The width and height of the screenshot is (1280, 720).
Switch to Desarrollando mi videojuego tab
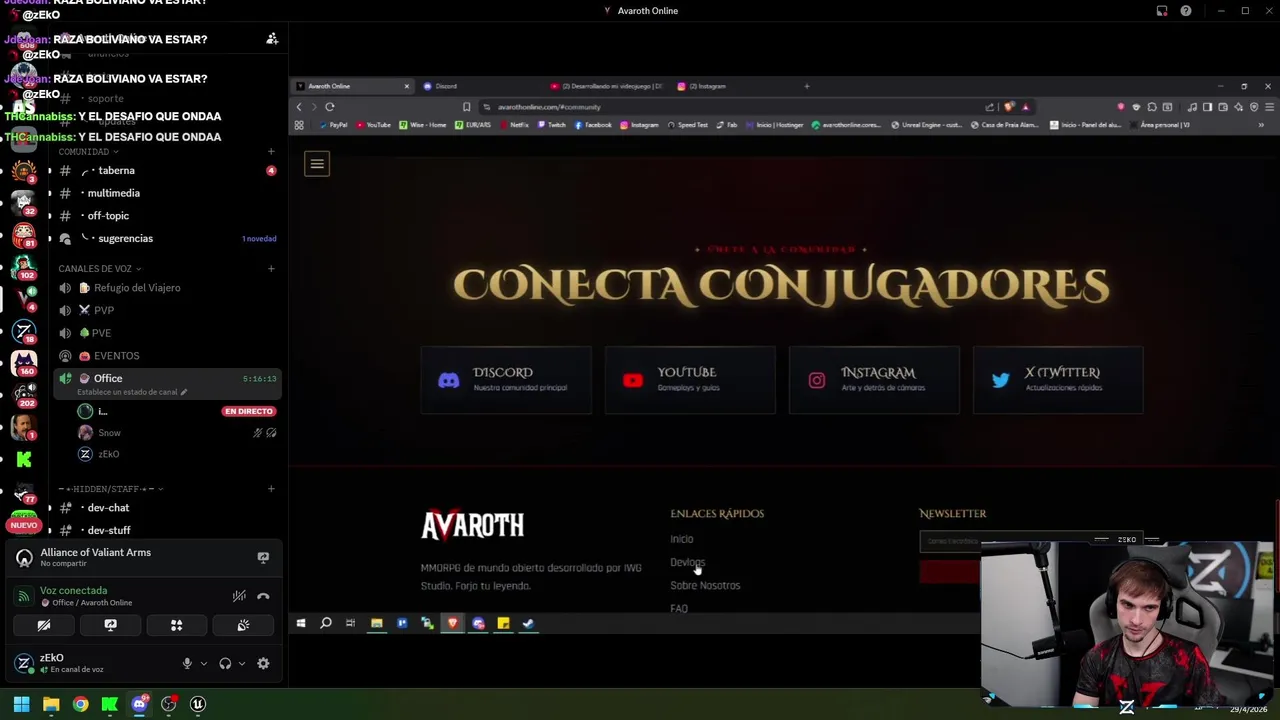coord(606,86)
